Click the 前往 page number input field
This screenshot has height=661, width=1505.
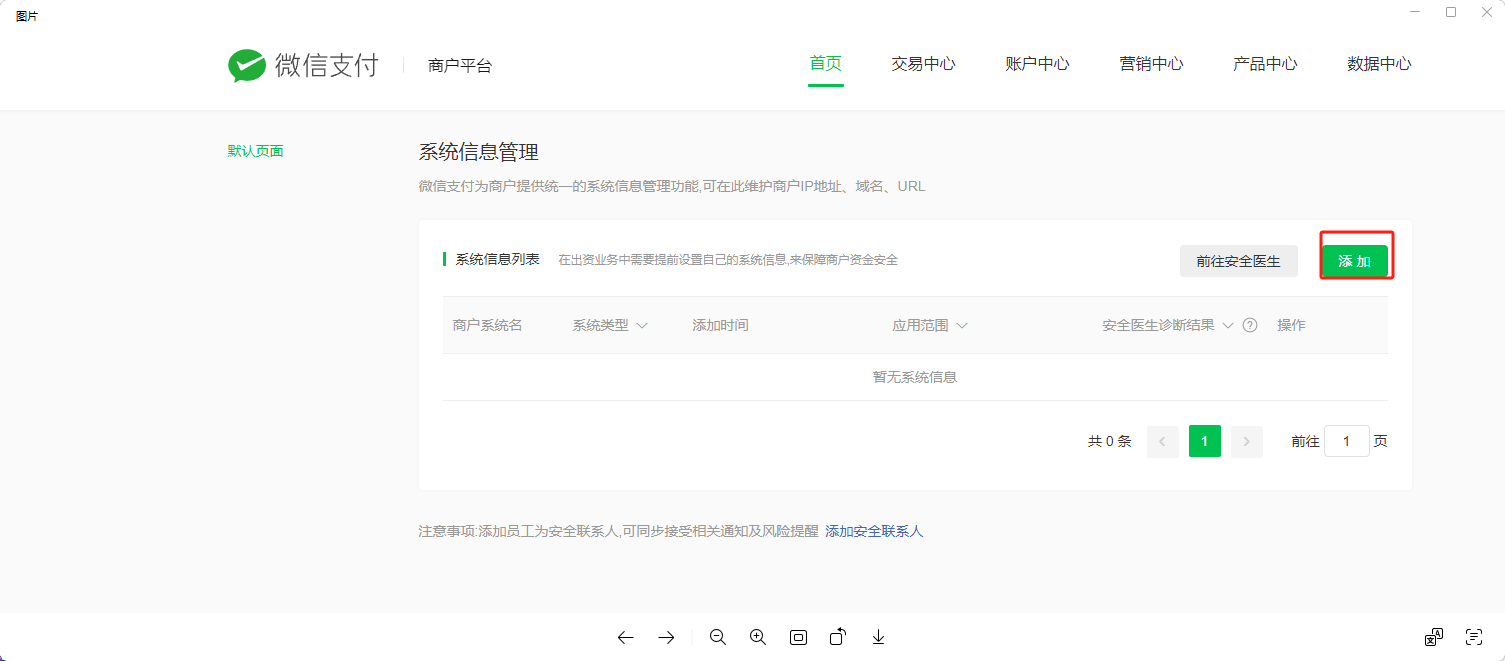click(1346, 441)
